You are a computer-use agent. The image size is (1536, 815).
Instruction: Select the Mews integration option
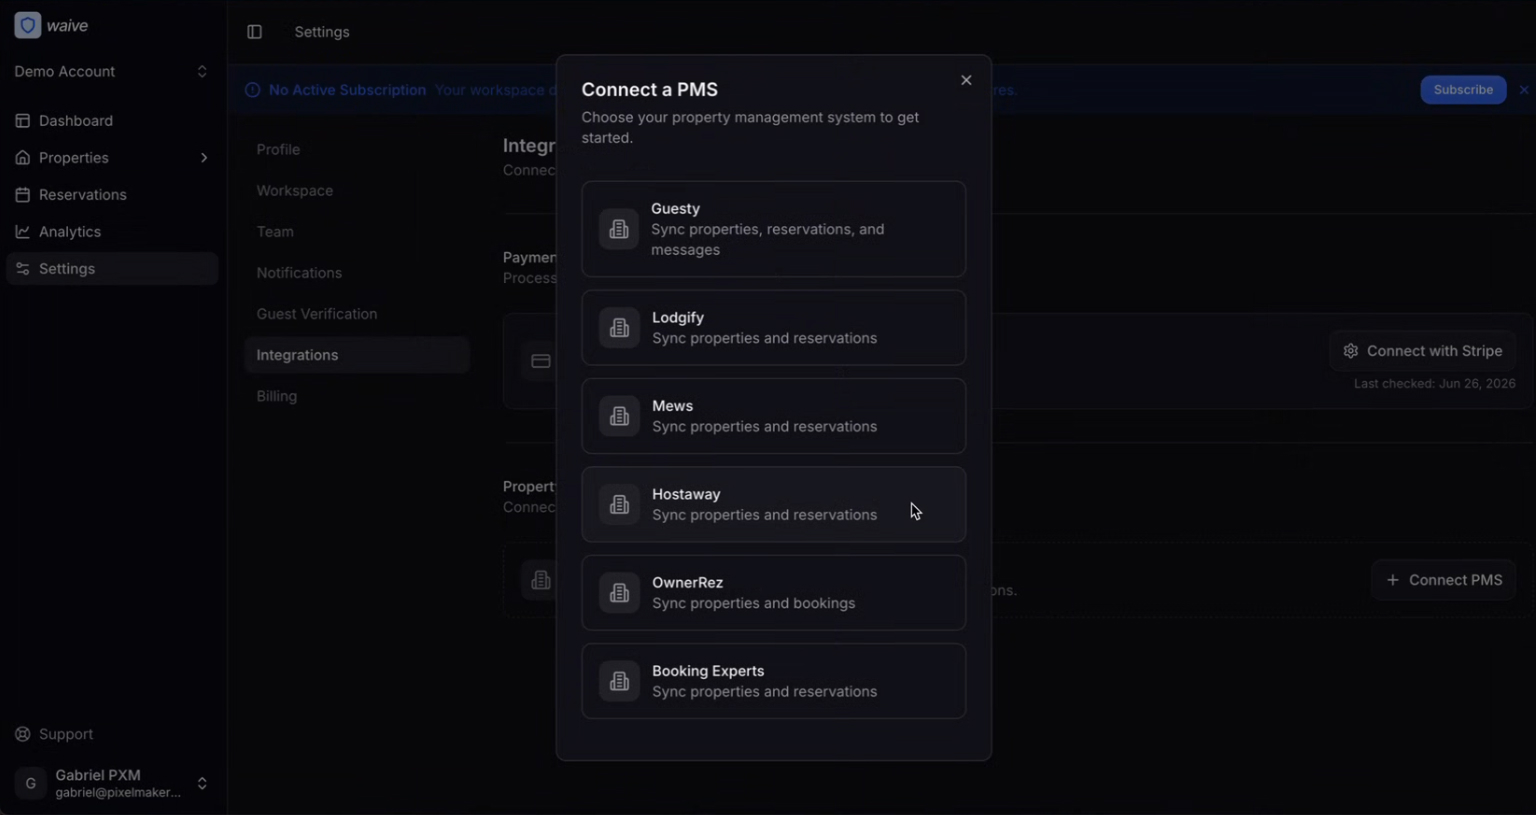773,416
